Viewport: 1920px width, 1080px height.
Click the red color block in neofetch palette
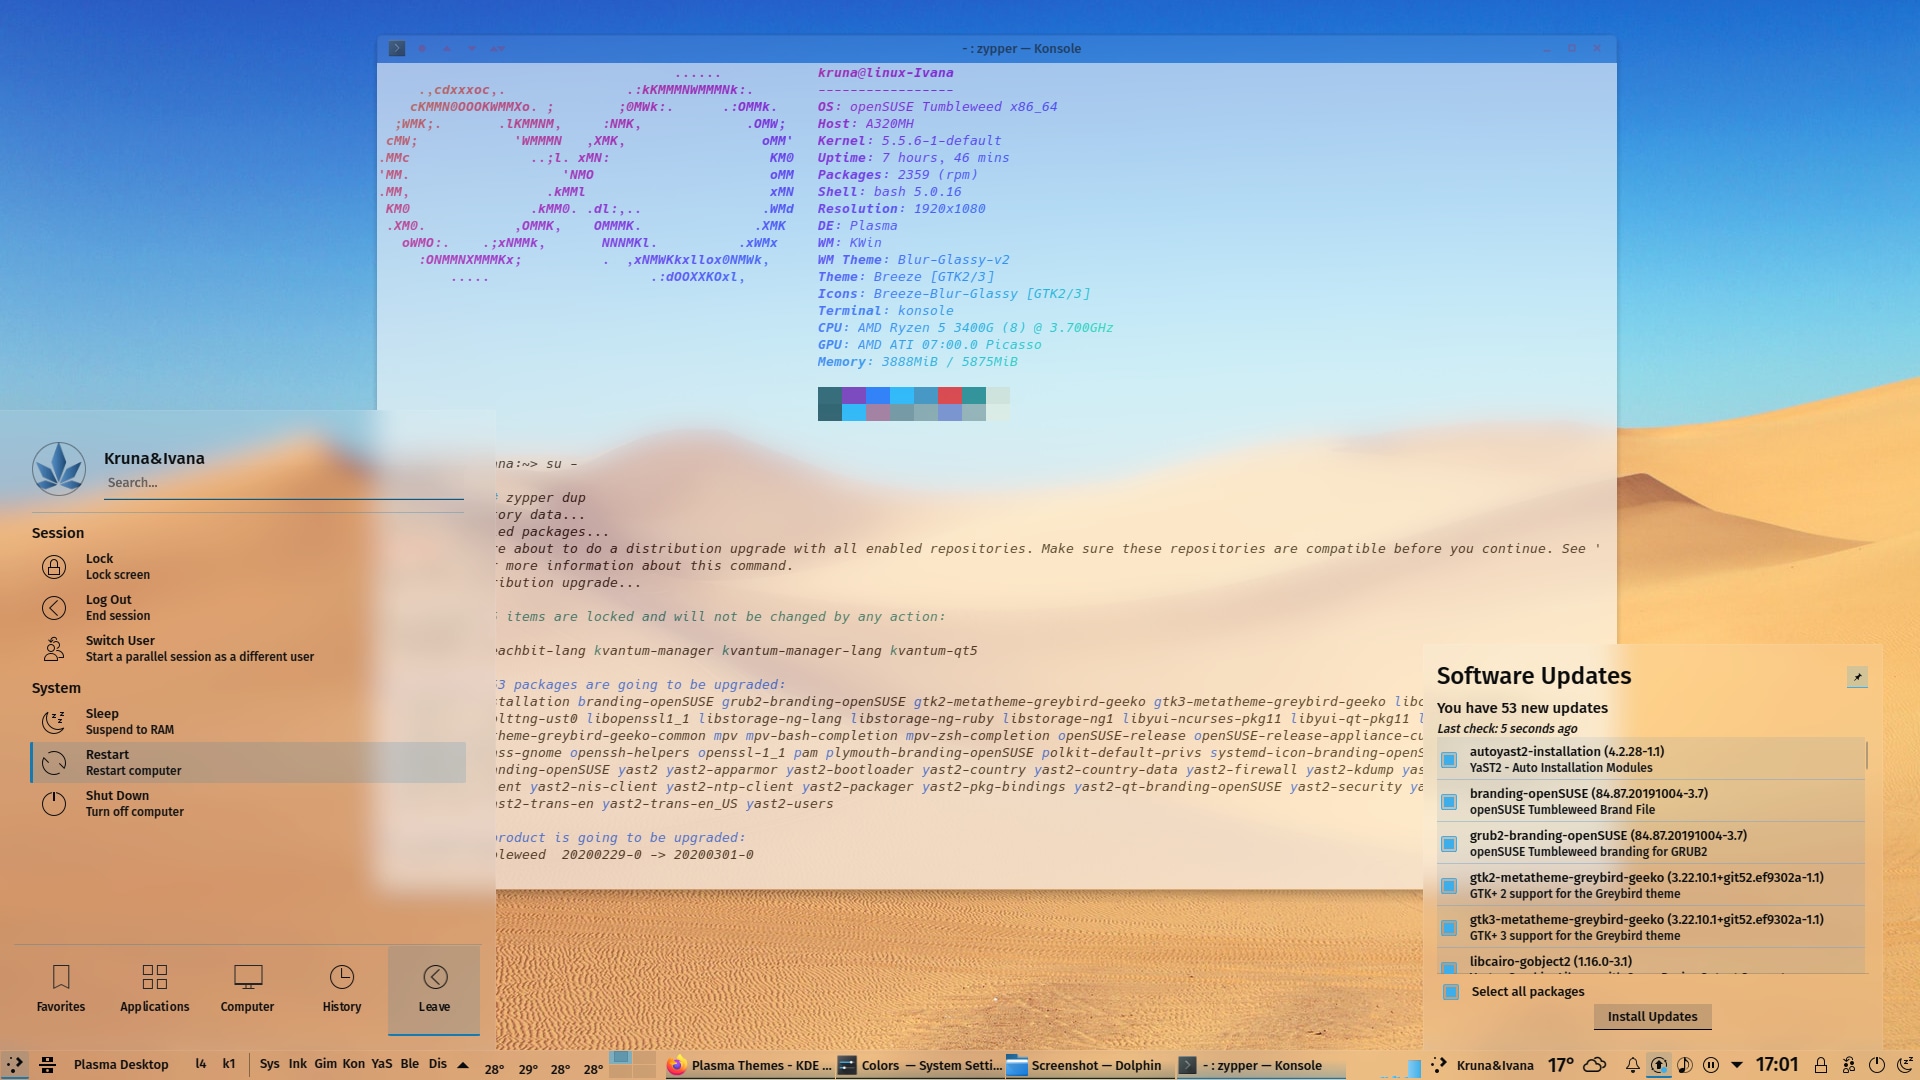click(950, 396)
